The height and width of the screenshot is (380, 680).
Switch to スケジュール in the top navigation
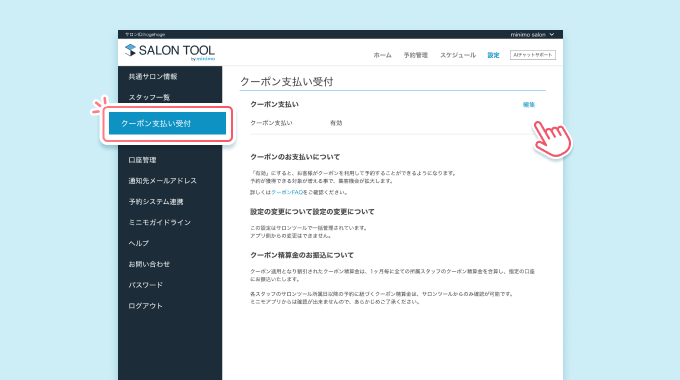pyautogui.click(x=458, y=55)
